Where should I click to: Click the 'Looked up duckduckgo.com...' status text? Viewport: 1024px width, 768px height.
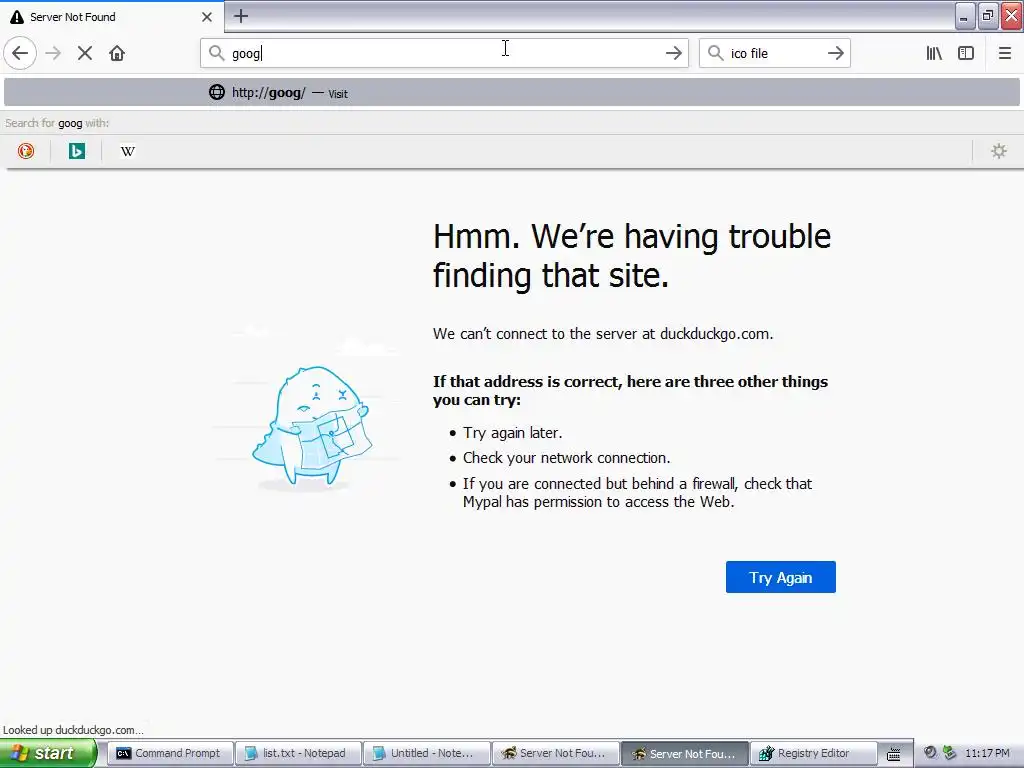73,729
